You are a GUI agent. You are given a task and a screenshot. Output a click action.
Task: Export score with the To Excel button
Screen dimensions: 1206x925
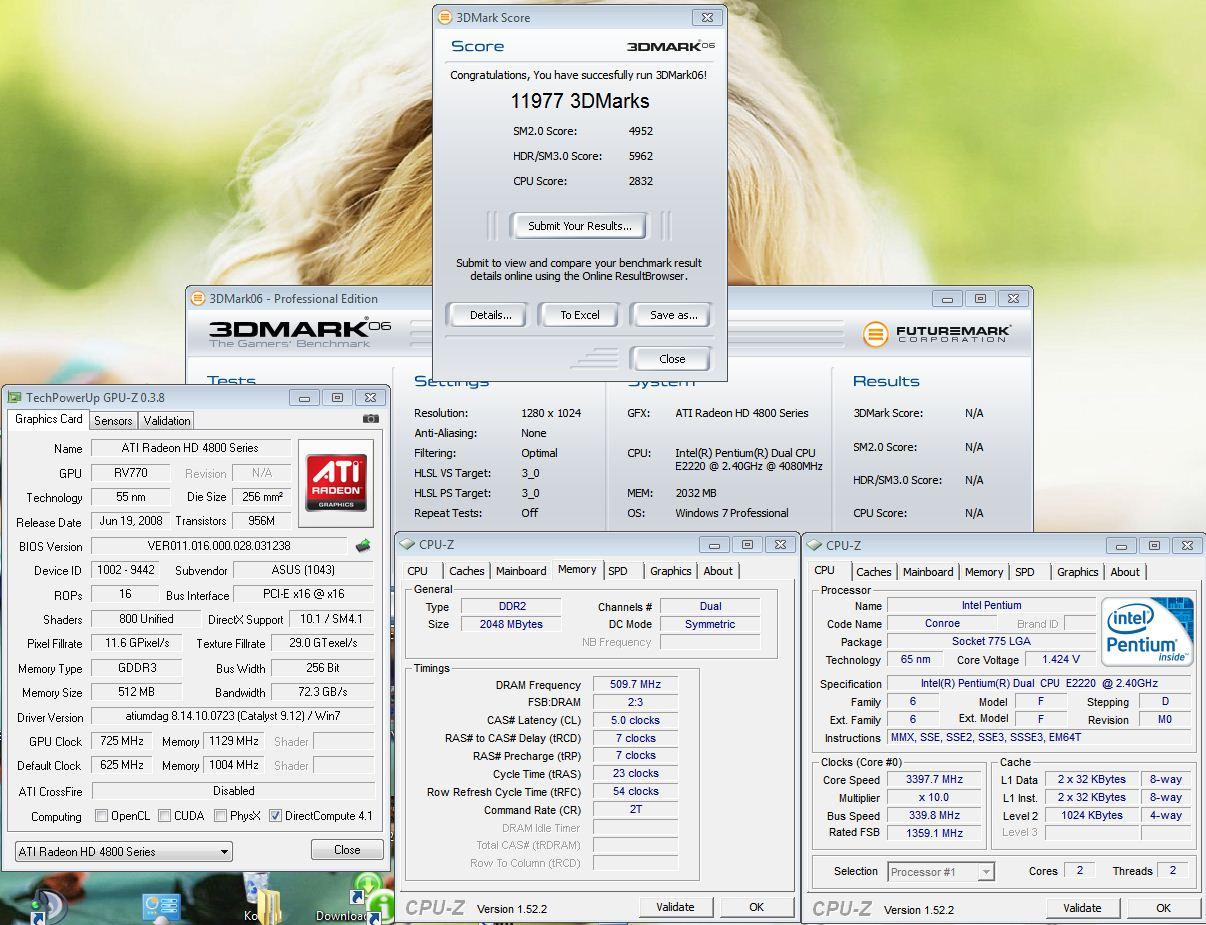pos(580,315)
